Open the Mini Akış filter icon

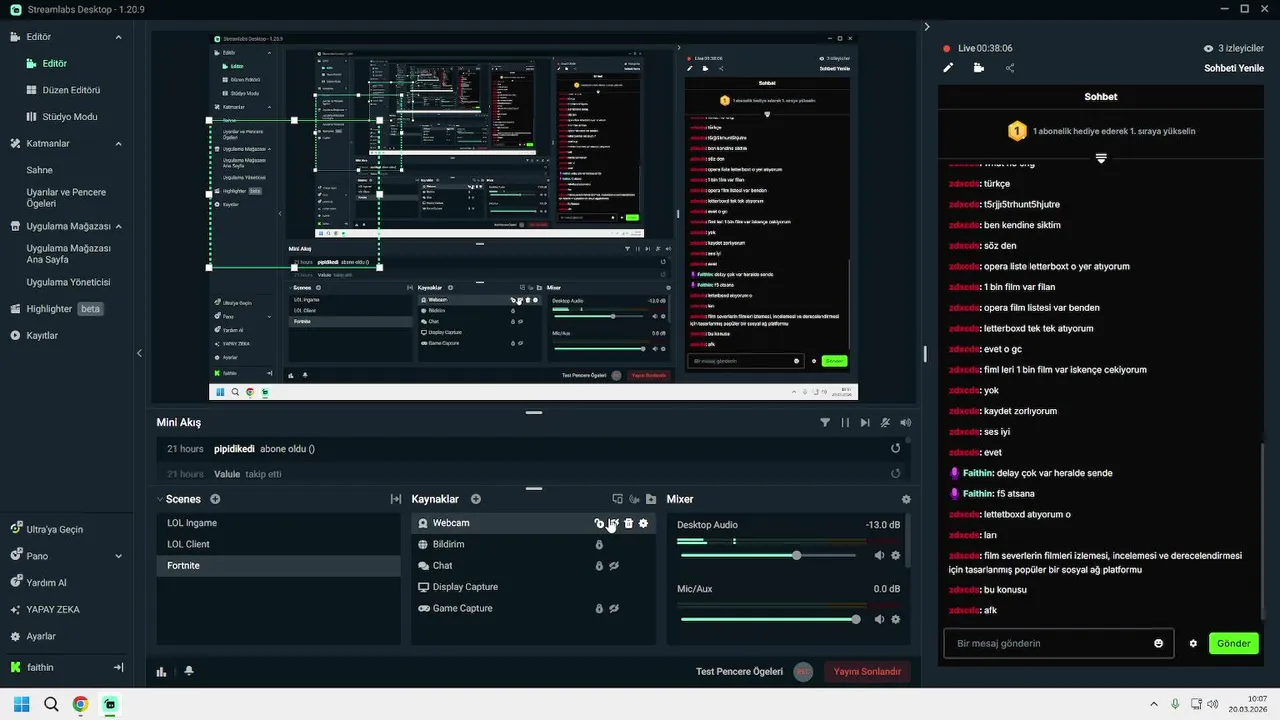(x=825, y=423)
